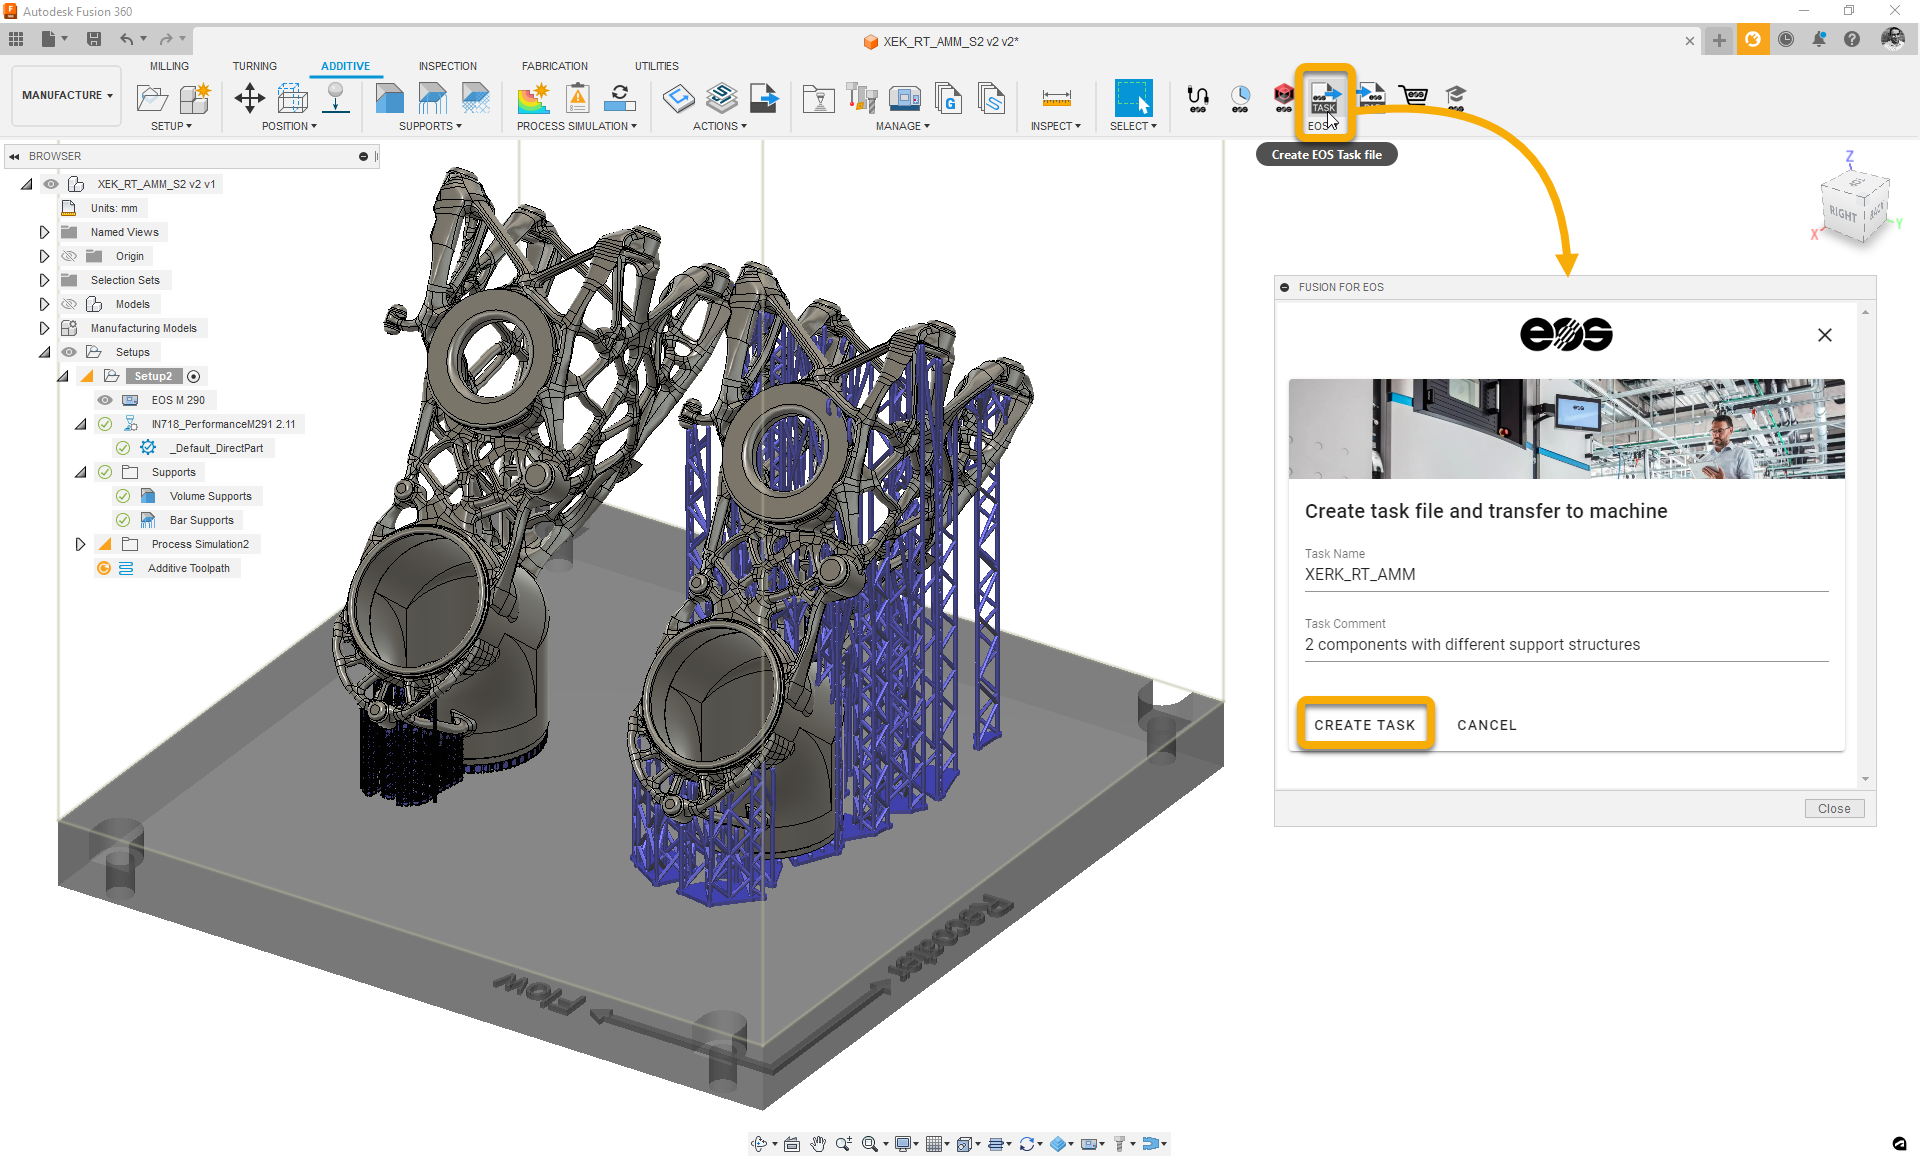1920x1160 pixels.
Task: Click the Pan hand tool in navigation bar
Action: click(818, 1144)
